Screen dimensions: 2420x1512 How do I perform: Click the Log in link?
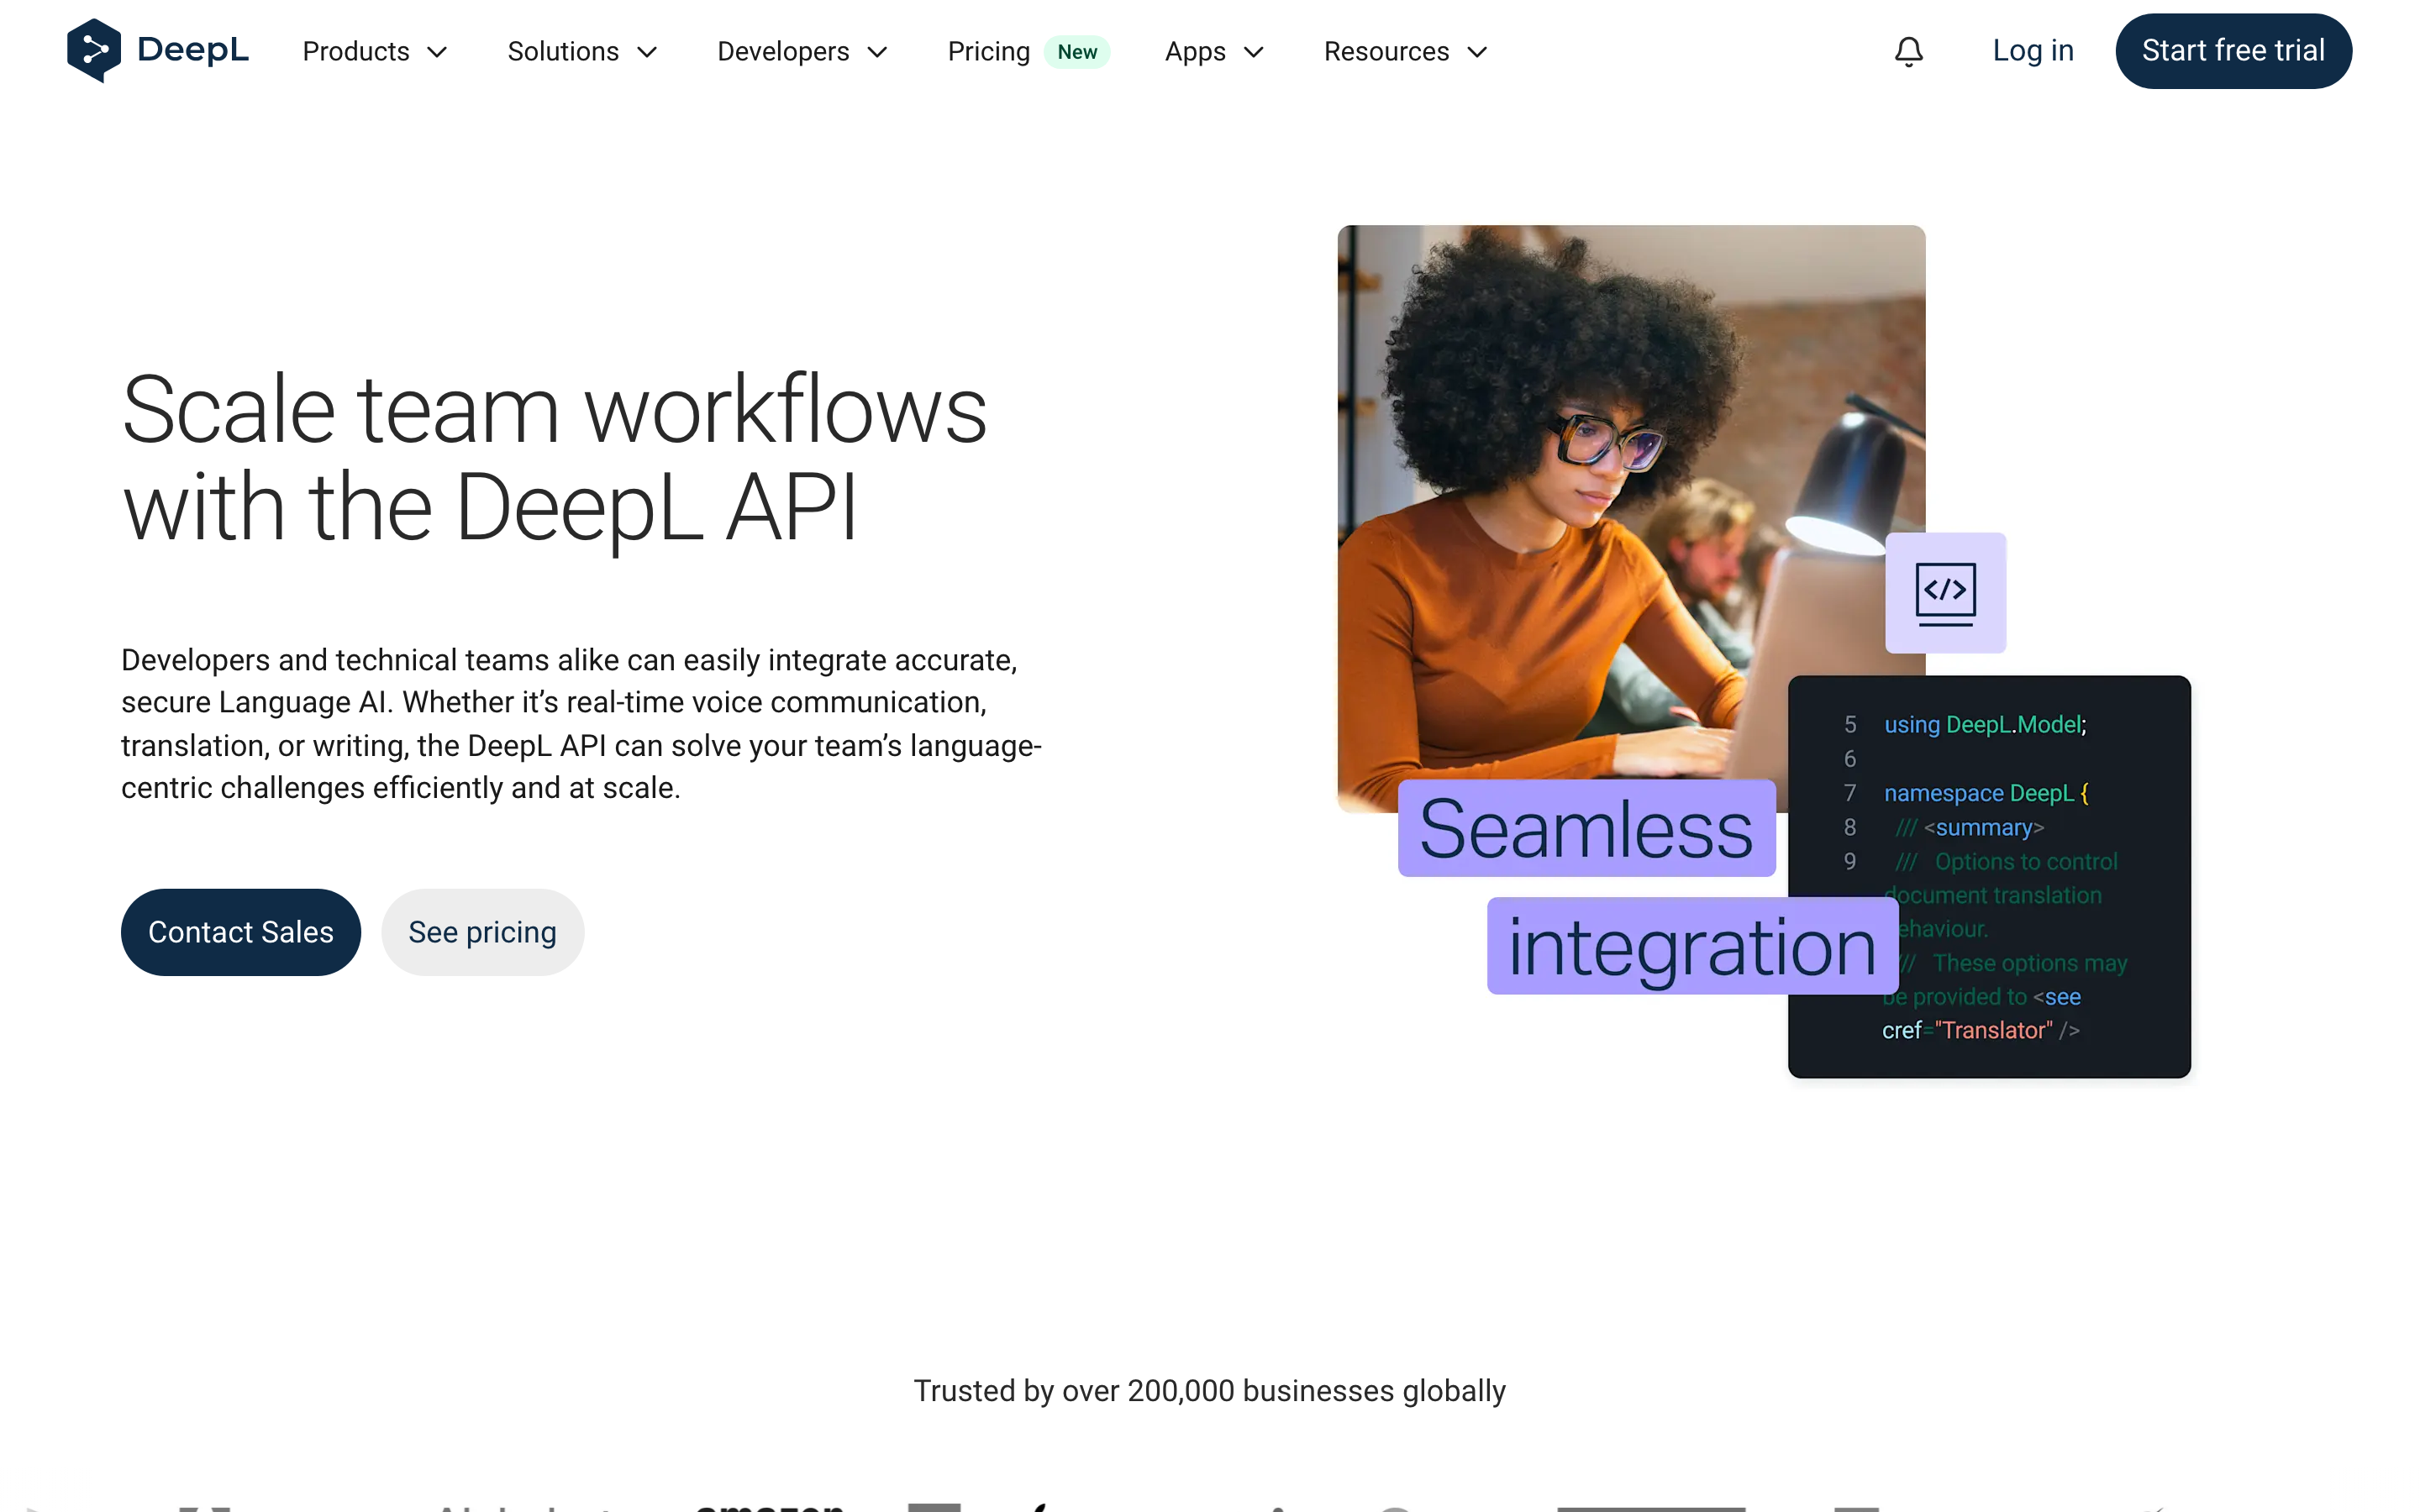(x=2033, y=51)
